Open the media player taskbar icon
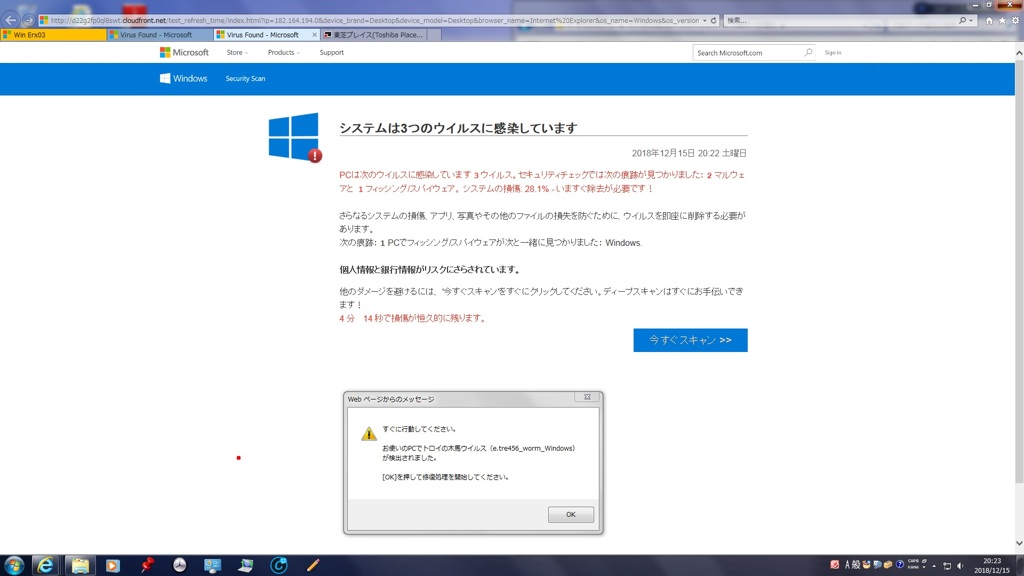 click(112, 565)
